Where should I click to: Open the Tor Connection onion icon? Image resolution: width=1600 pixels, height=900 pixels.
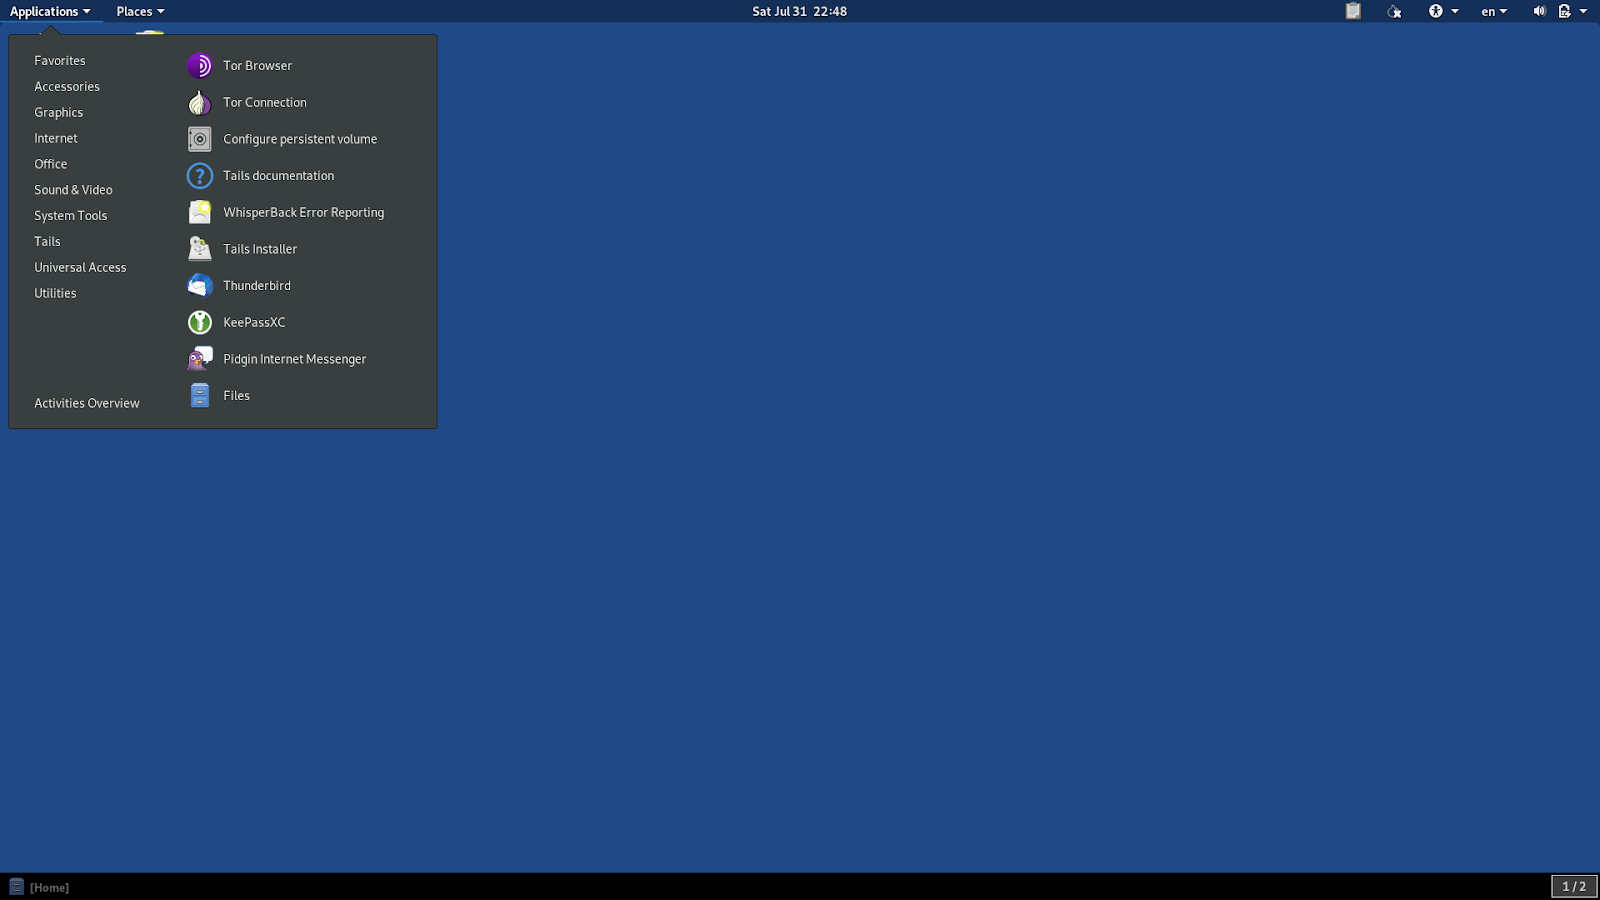[x=200, y=103]
